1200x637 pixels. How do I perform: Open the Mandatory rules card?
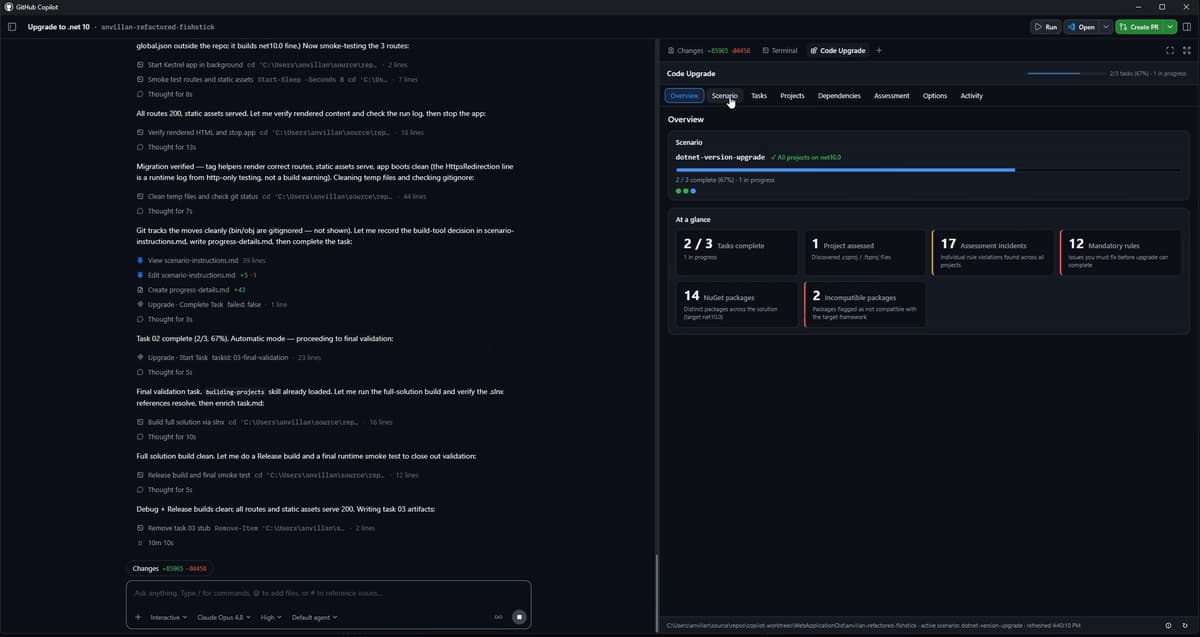coord(1121,252)
